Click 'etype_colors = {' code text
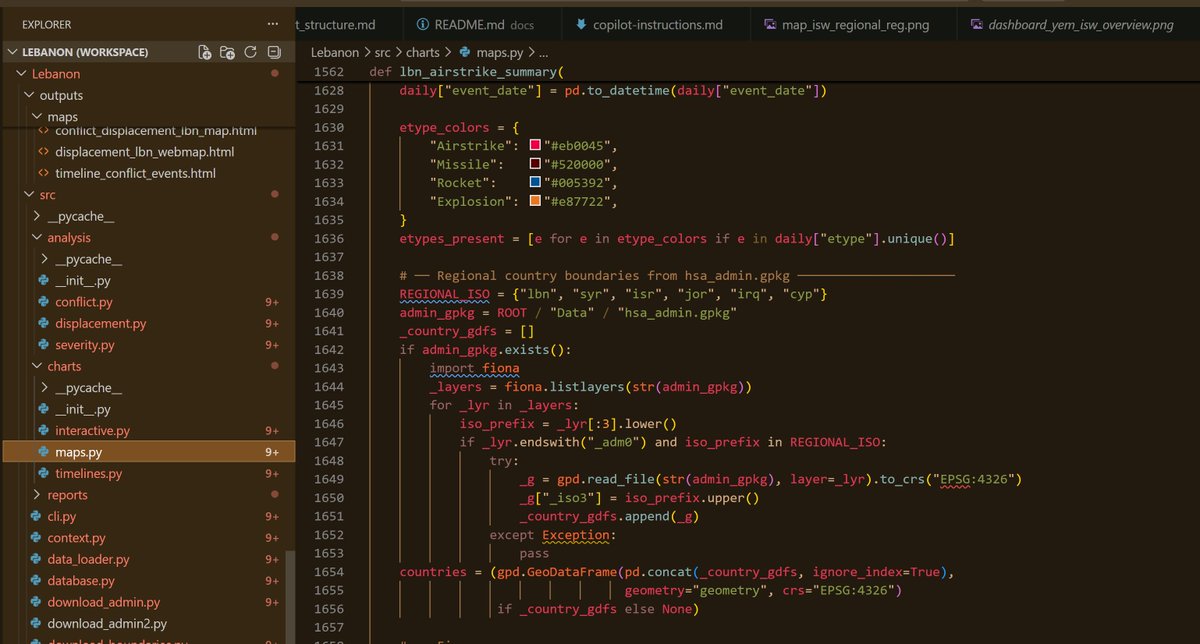 point(459,128)
